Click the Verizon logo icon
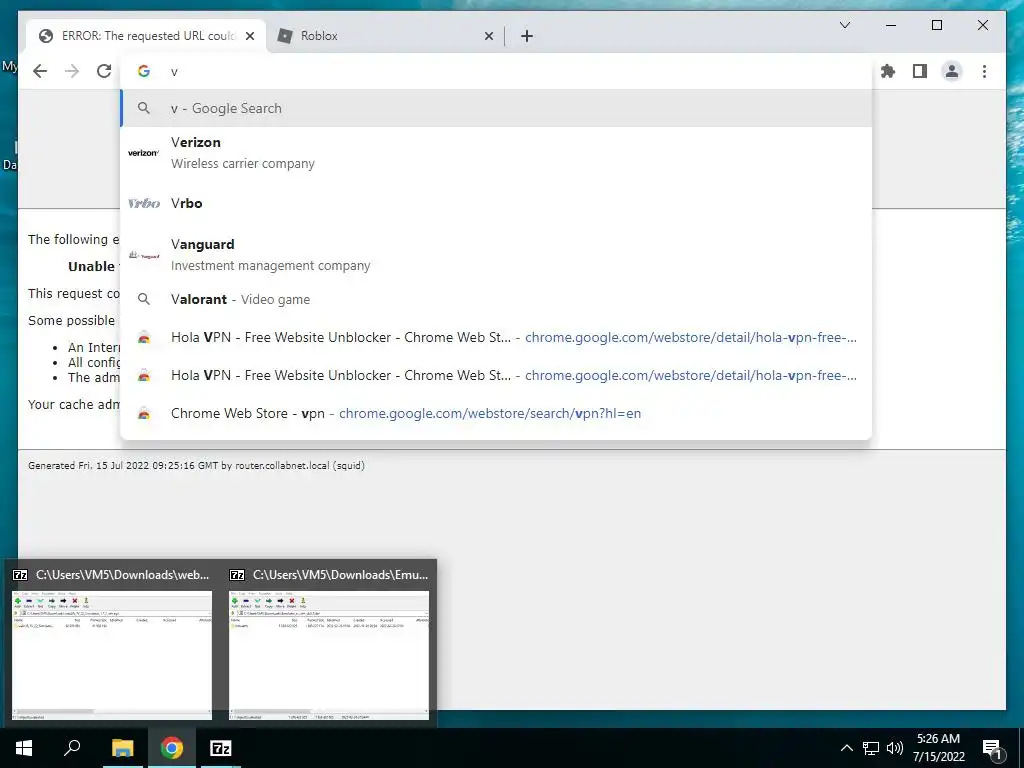Screen dimensions: 1024x768 (144, 153)
